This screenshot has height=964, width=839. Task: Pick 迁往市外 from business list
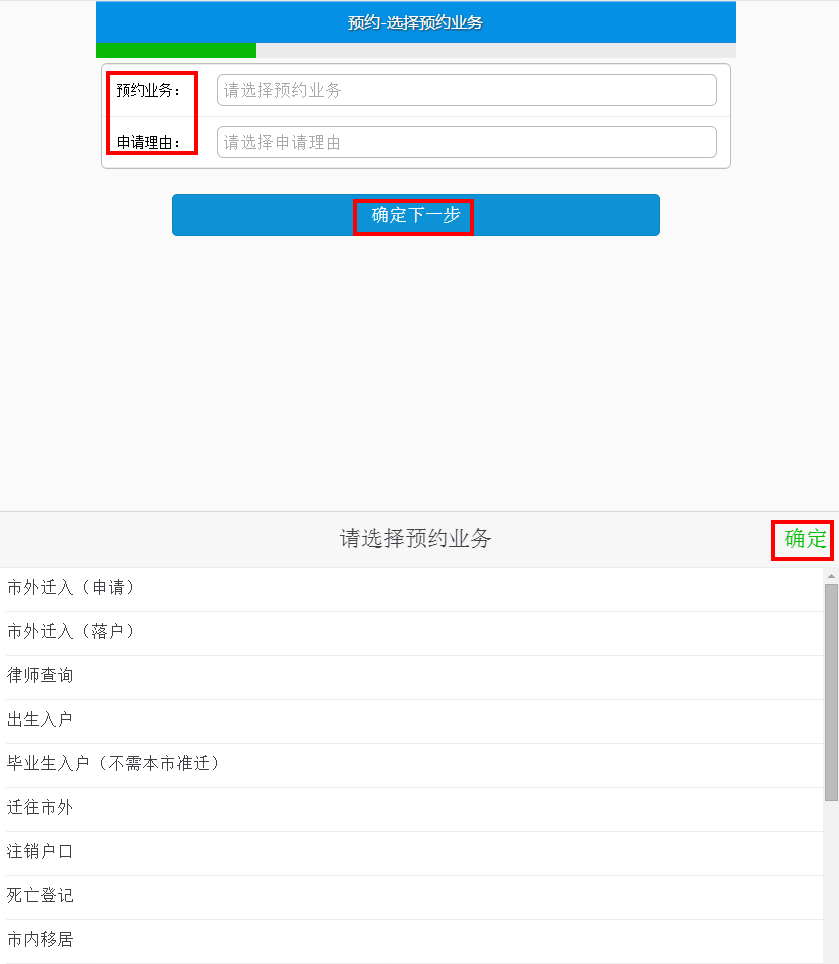click(41, 808)
